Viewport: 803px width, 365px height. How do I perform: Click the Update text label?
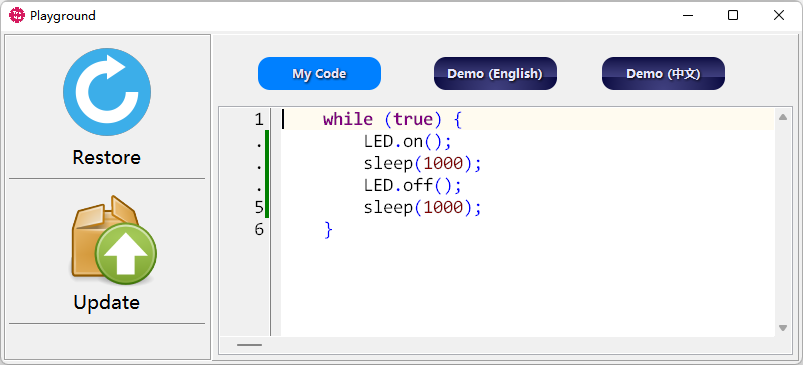107,303
